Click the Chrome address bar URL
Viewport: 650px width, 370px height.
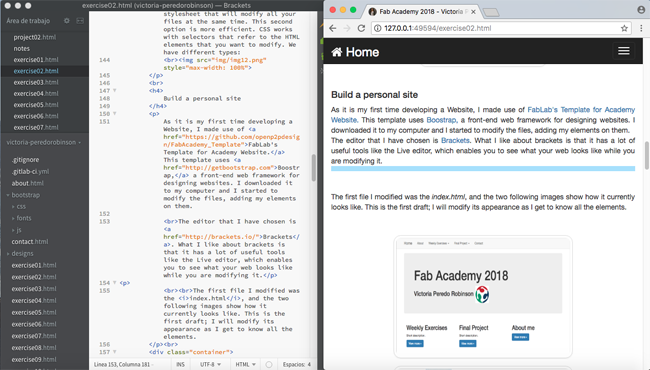tap(438, 28)
